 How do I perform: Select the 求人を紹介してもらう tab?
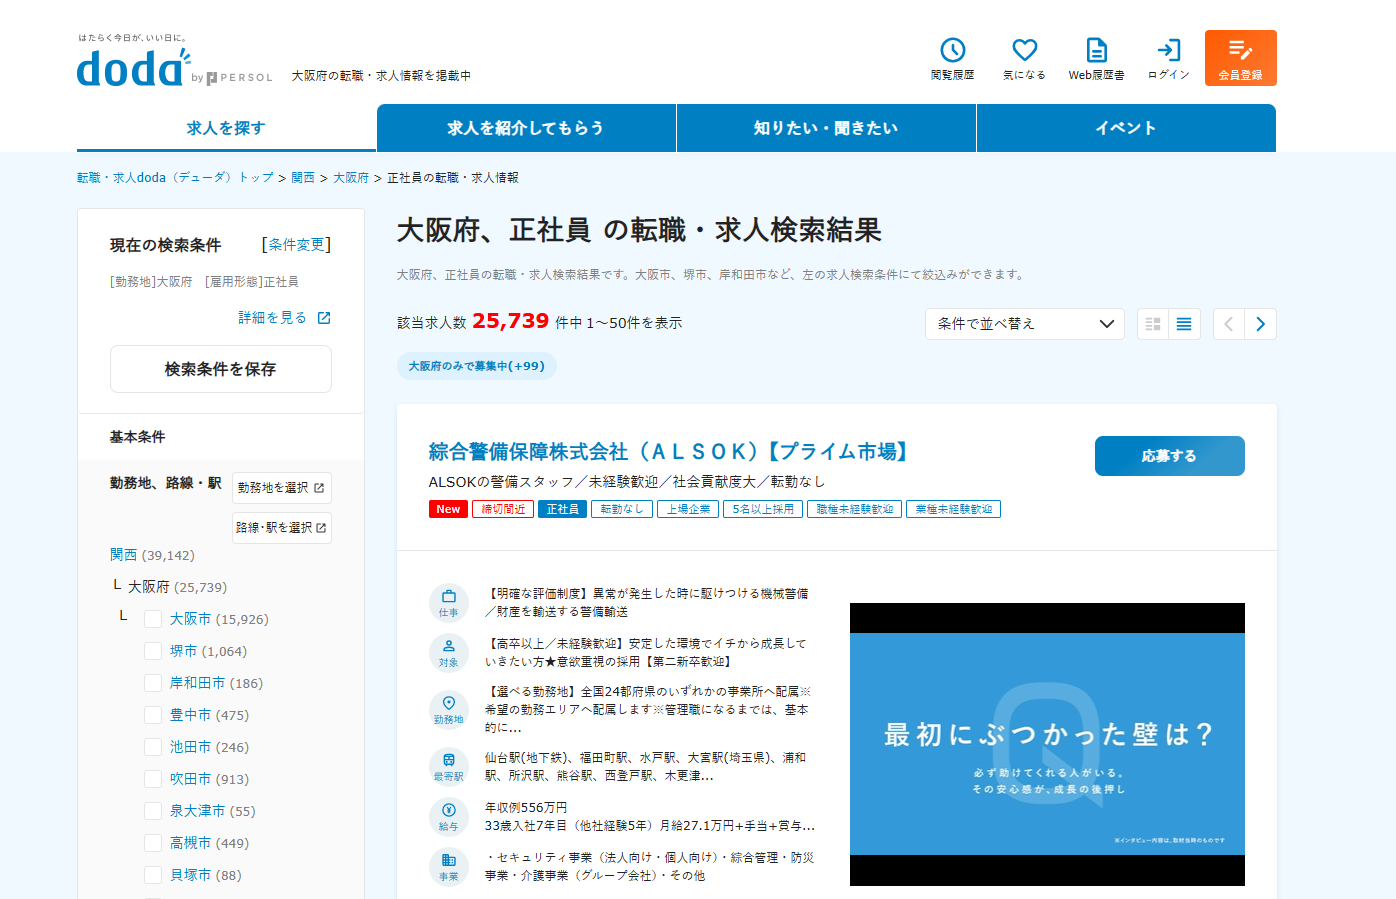click(x=526, y=128)
